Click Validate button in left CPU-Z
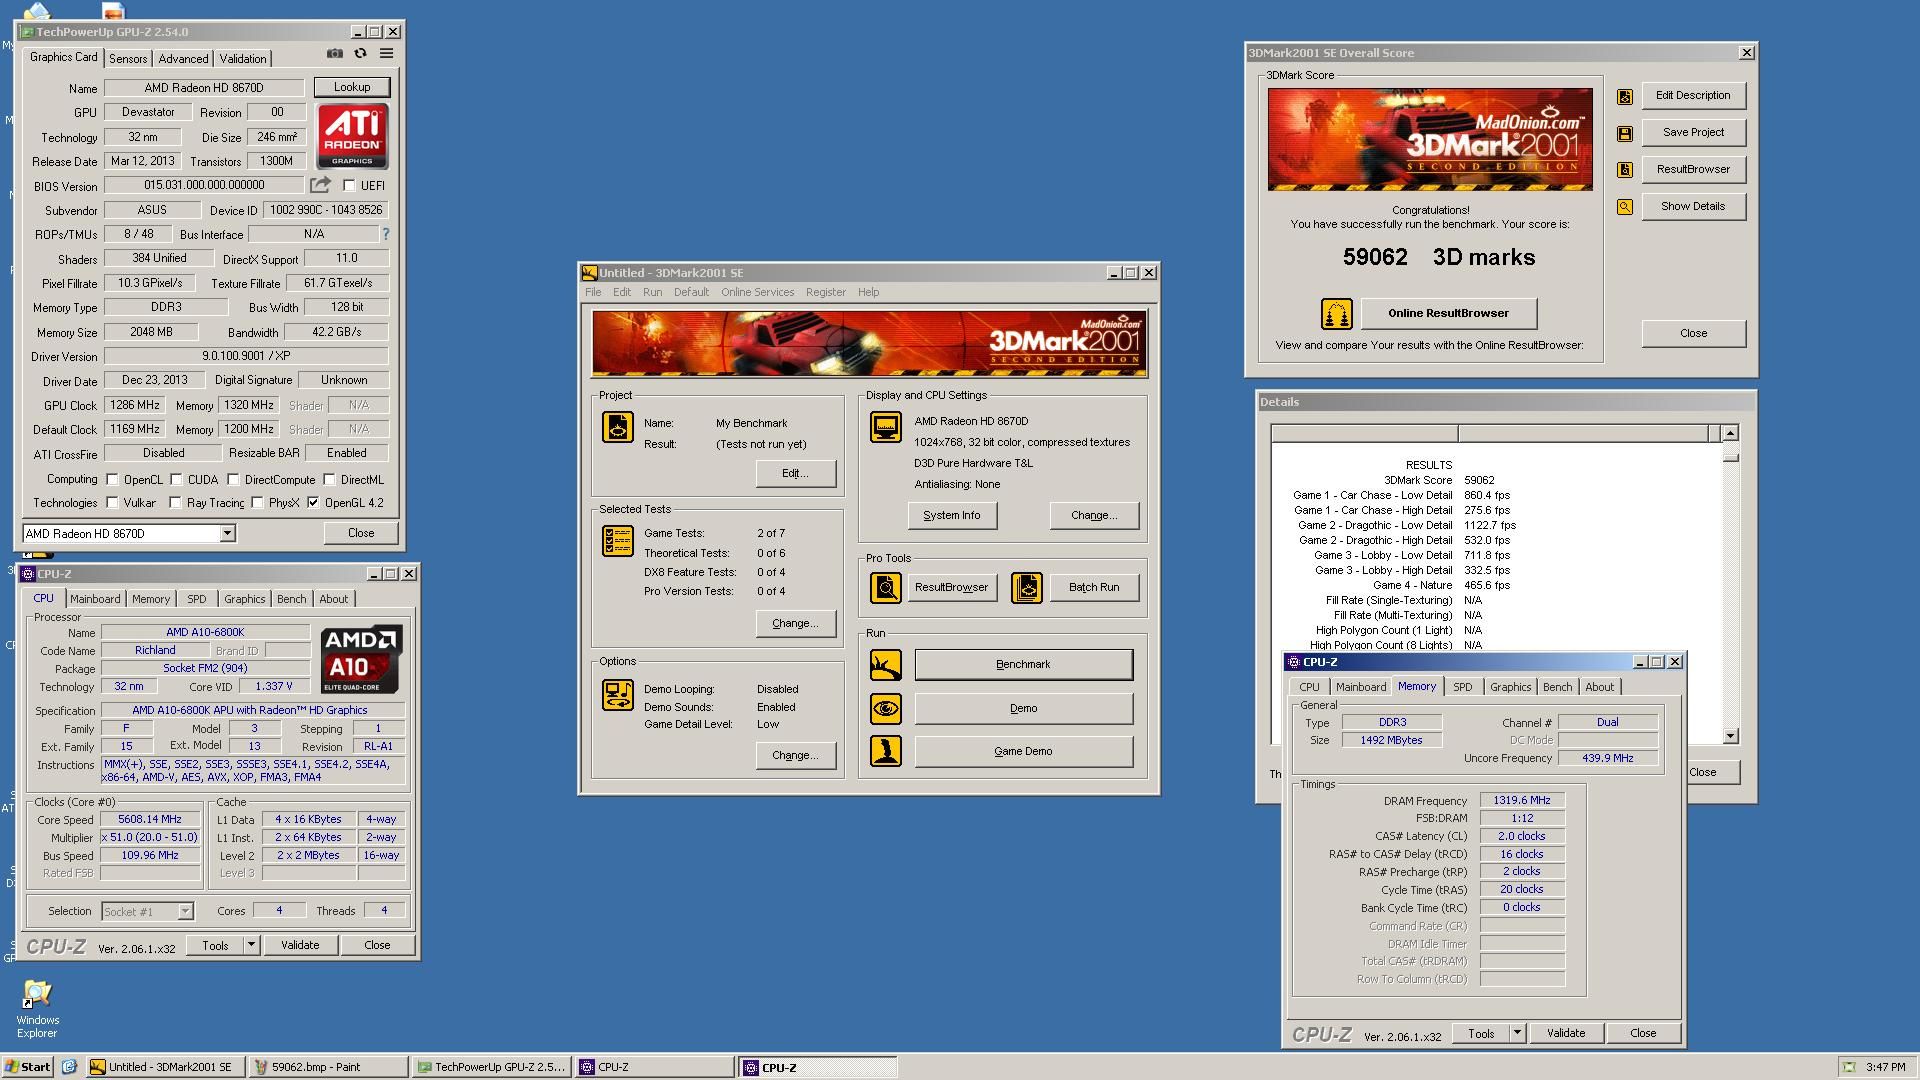The image size is (1920, 1080). click(300, 945)
